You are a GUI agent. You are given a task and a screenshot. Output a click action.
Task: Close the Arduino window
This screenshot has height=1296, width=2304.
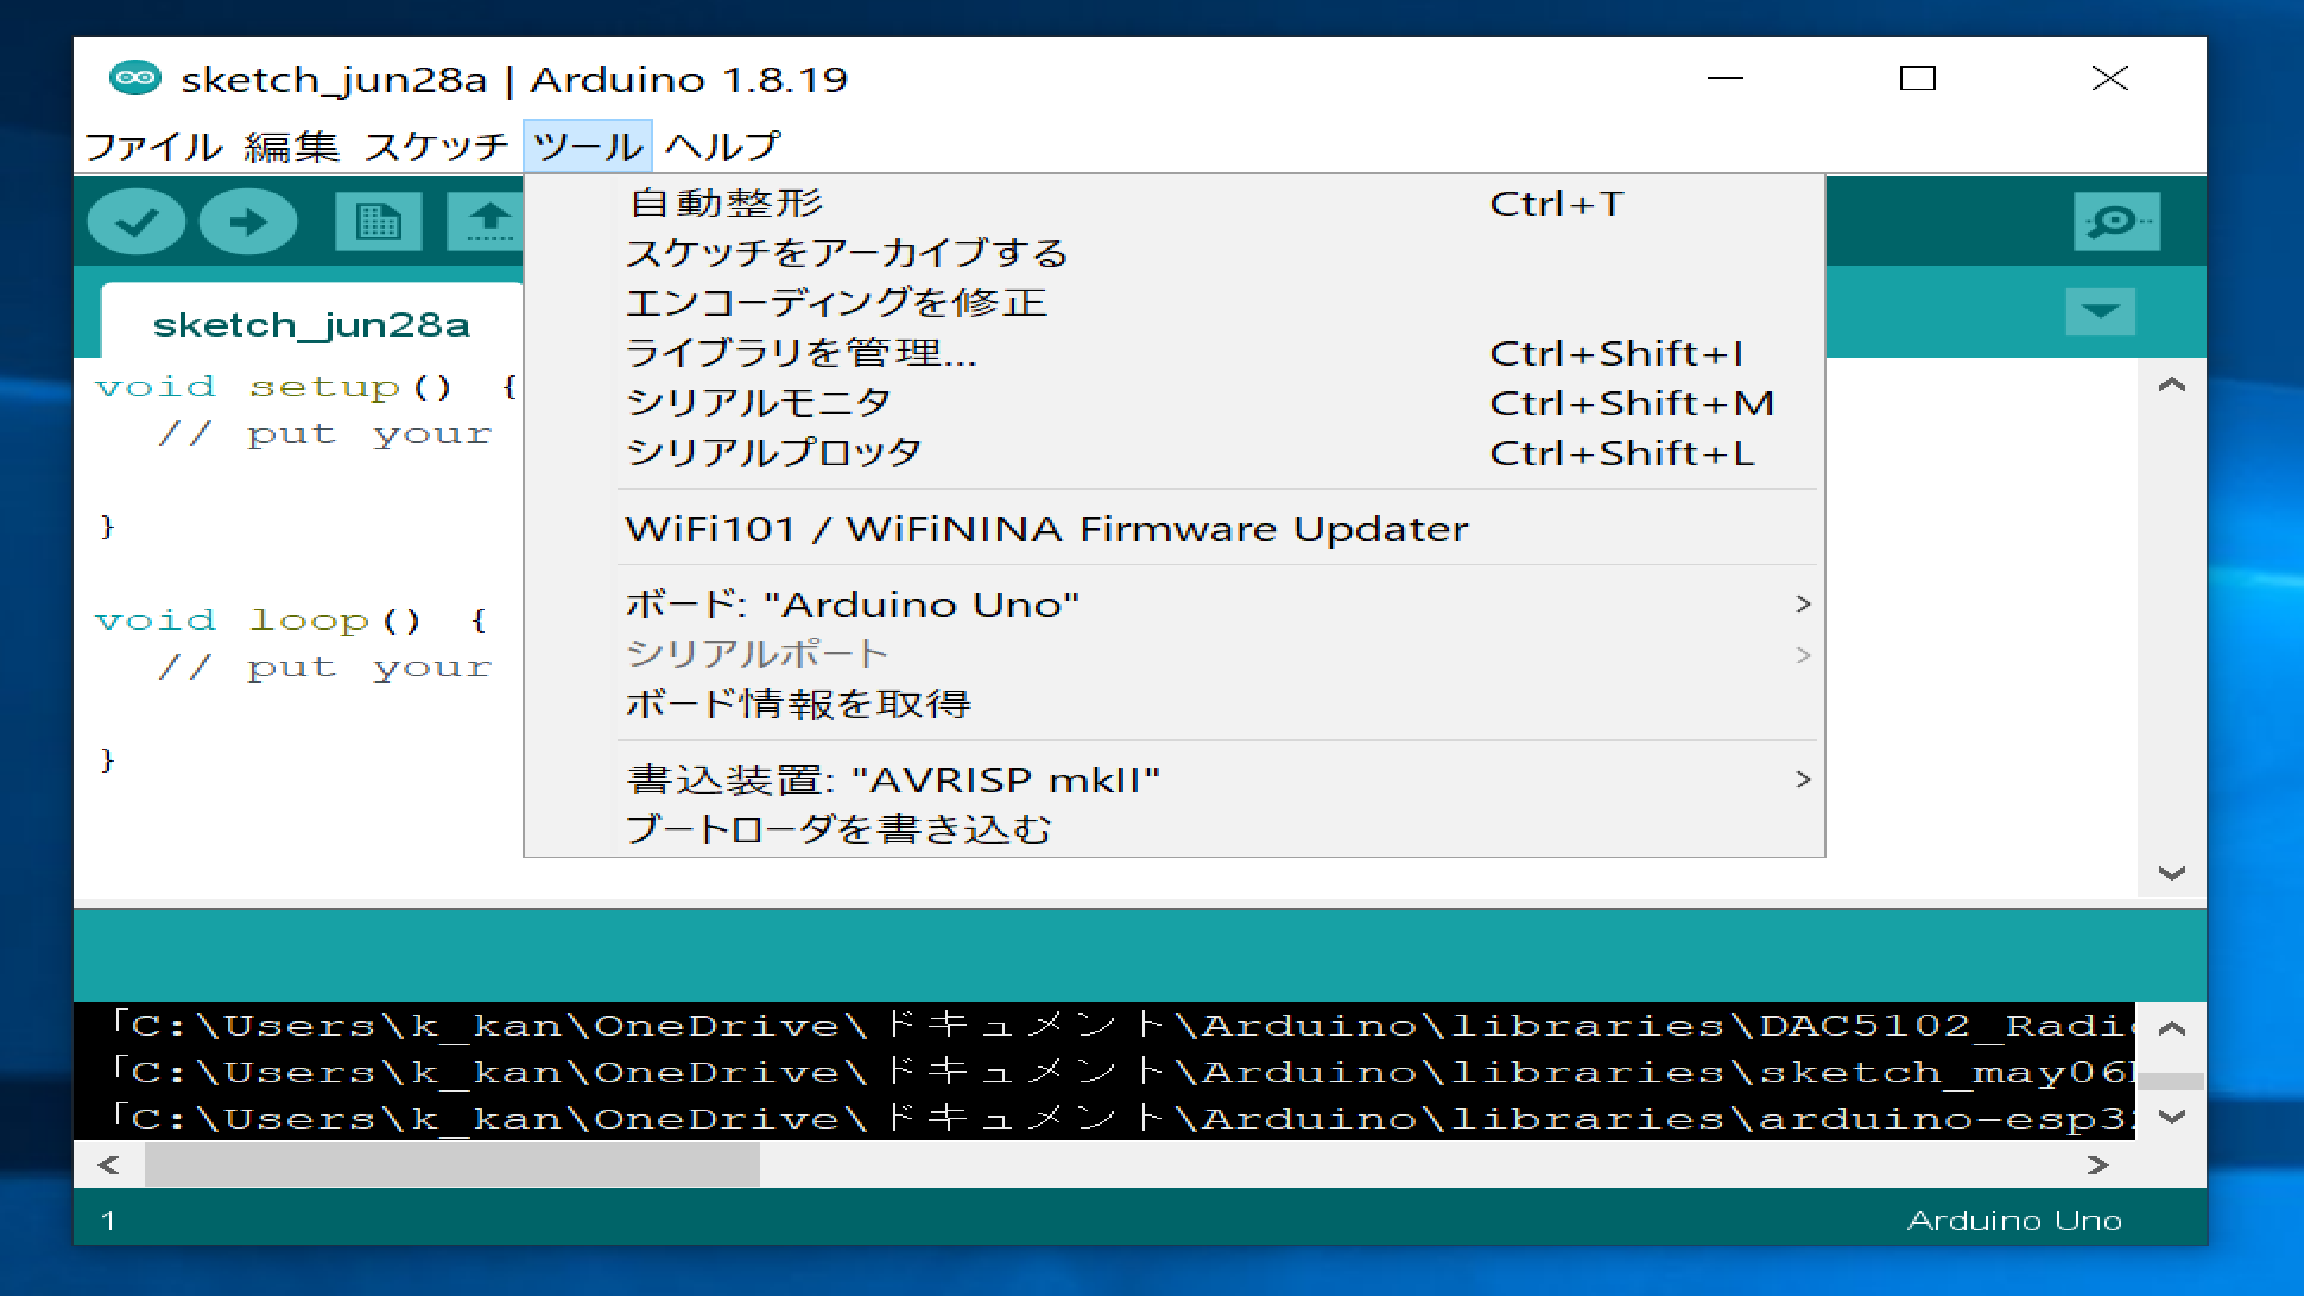[2110, 78]
